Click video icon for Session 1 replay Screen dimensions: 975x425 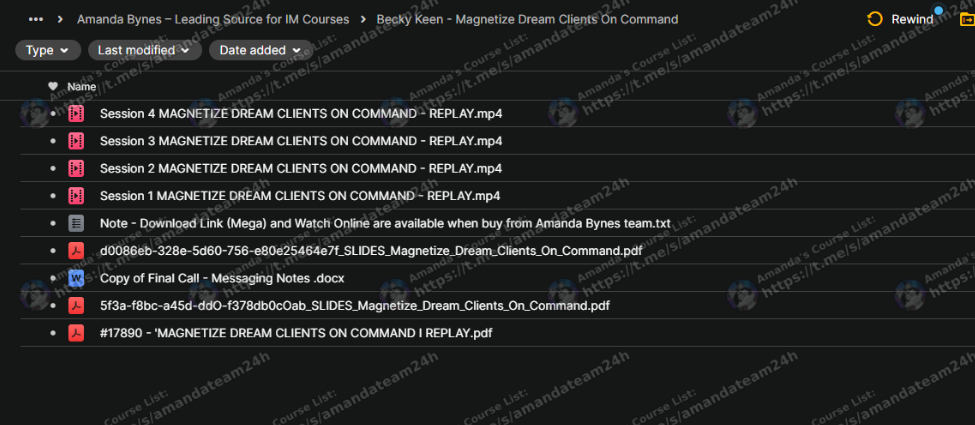76,196
